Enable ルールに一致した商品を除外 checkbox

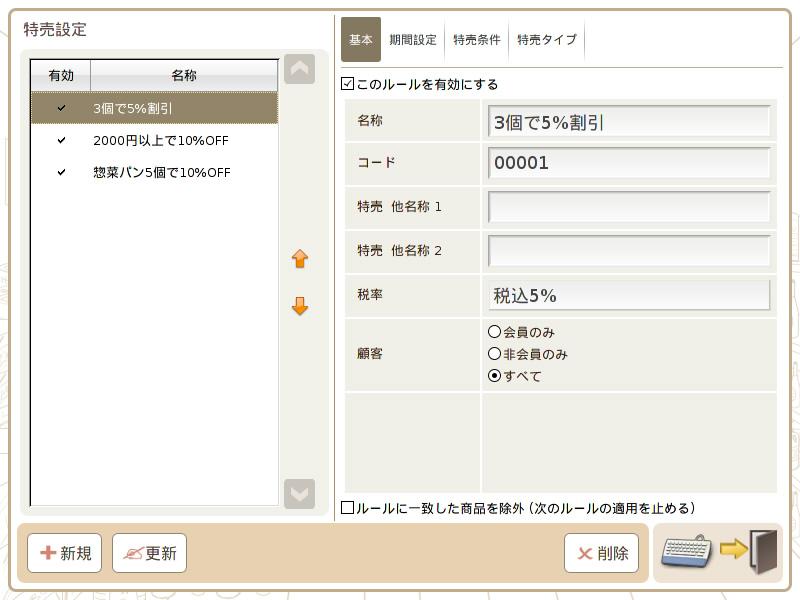[x=348, y=508]
